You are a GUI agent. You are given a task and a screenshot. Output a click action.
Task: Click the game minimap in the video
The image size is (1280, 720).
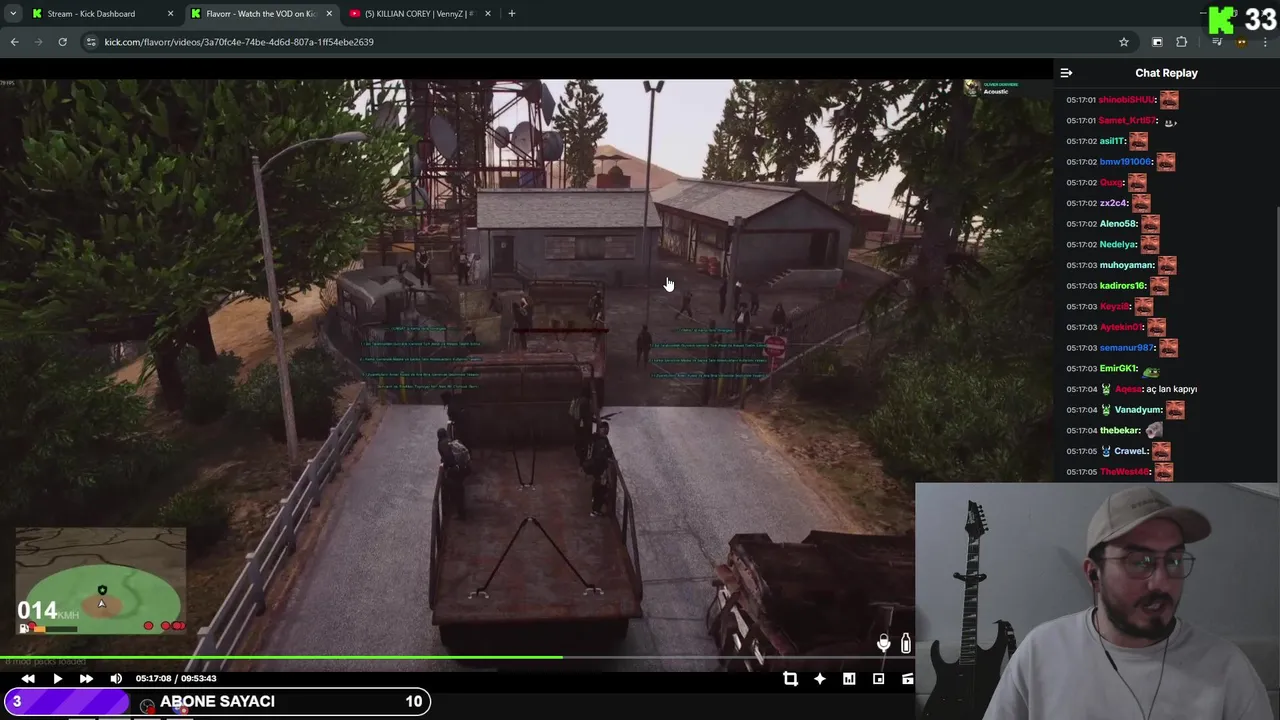coord(100,582)
